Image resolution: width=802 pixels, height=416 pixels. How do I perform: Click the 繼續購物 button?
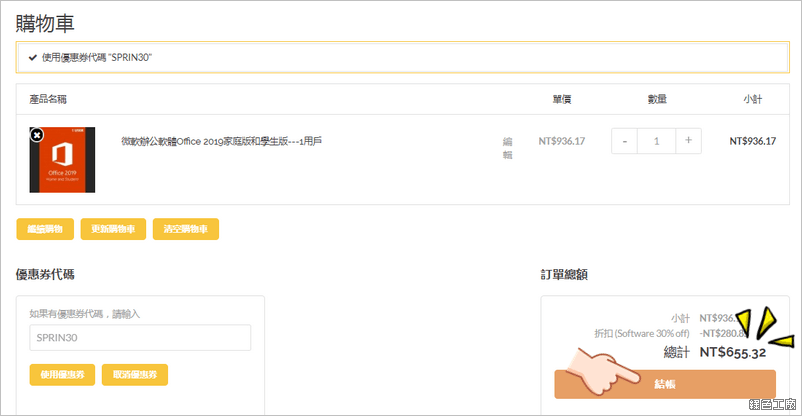pos(45,229)
